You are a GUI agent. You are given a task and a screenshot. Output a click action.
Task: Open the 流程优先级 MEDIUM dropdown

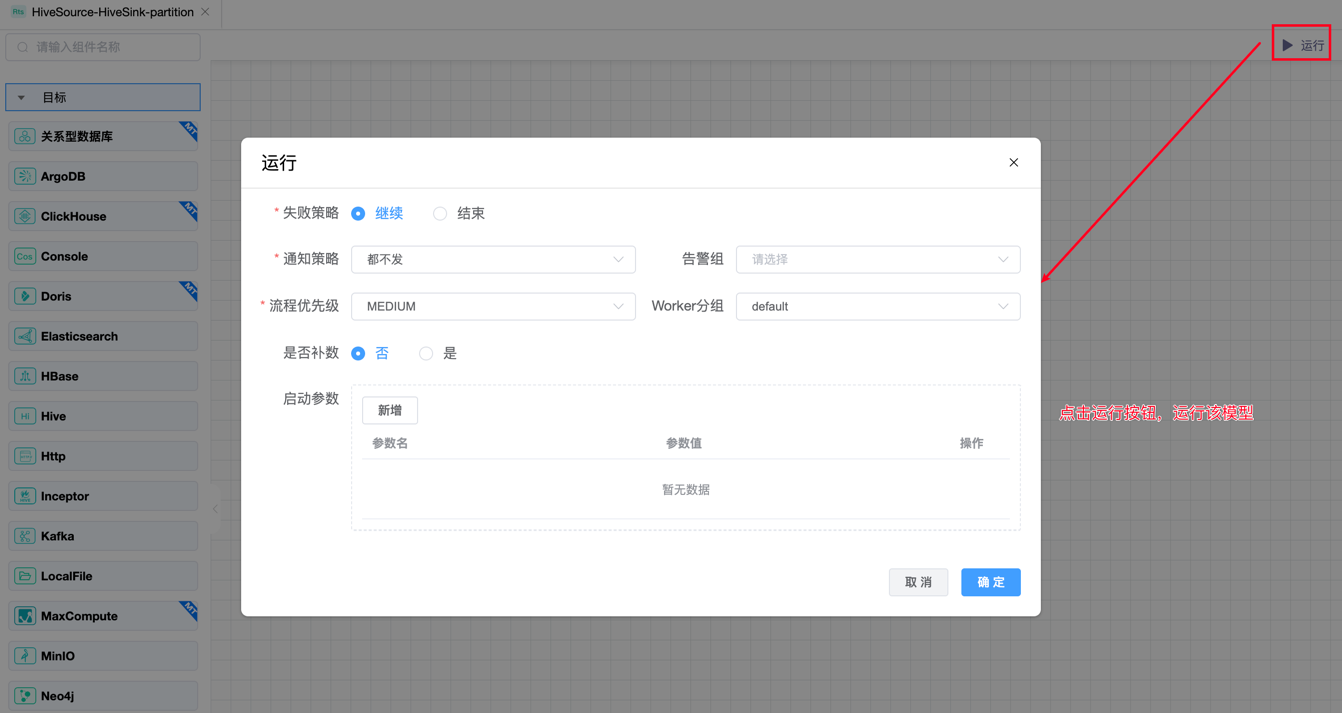[493, 307]
